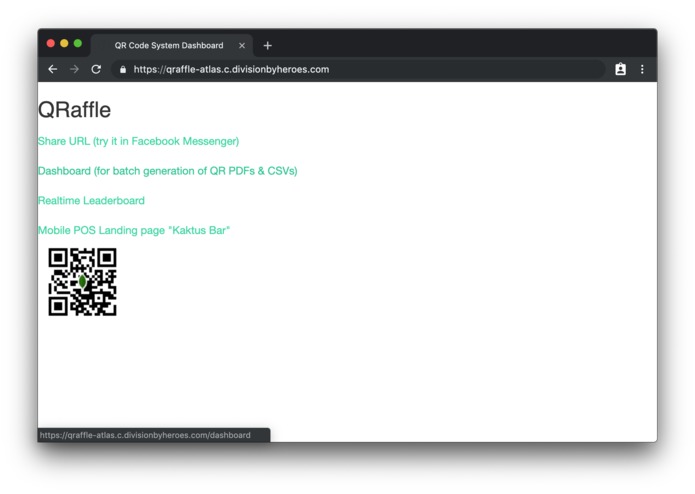Open the profile badge icon in the toolbar
This screenshot has width=695, height=494.
click(621, 69)
